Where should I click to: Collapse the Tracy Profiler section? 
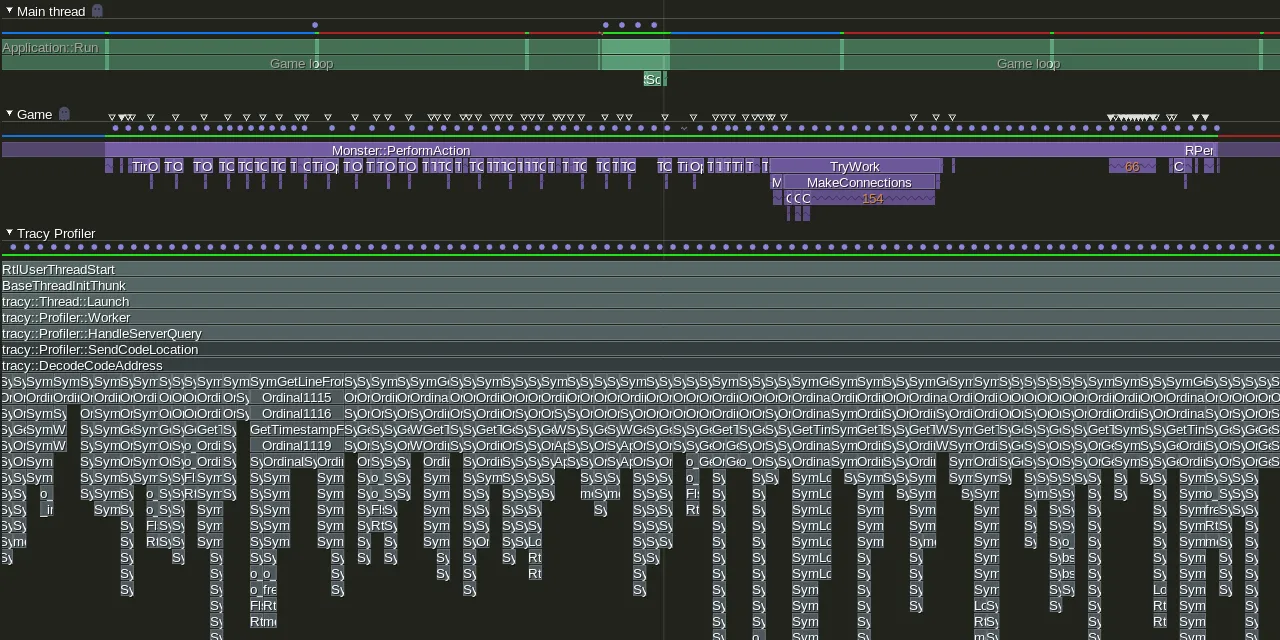click(9, 233)
